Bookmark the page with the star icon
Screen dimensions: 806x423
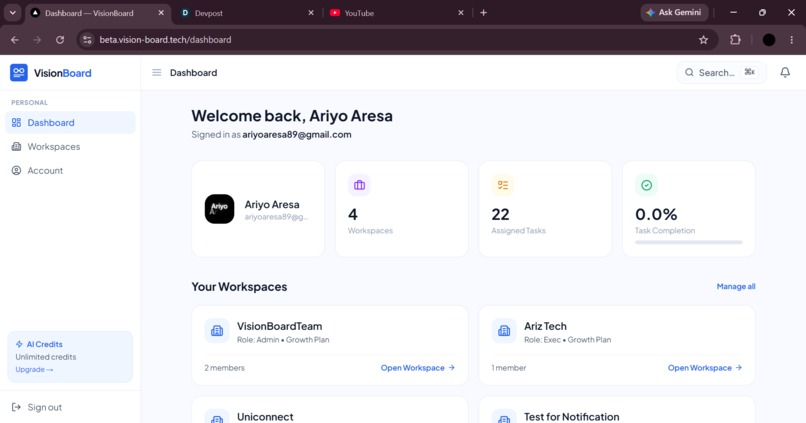click(x=703, y=40)
